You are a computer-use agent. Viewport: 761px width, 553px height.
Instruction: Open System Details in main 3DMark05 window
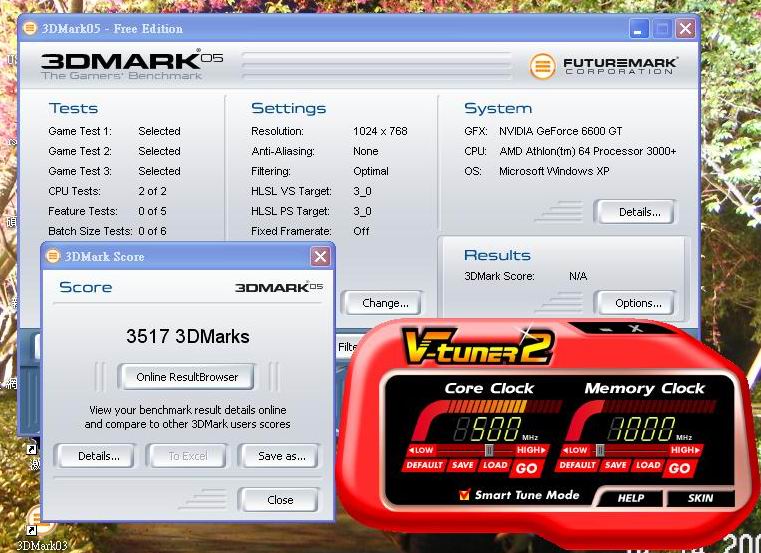coord(636,212)
